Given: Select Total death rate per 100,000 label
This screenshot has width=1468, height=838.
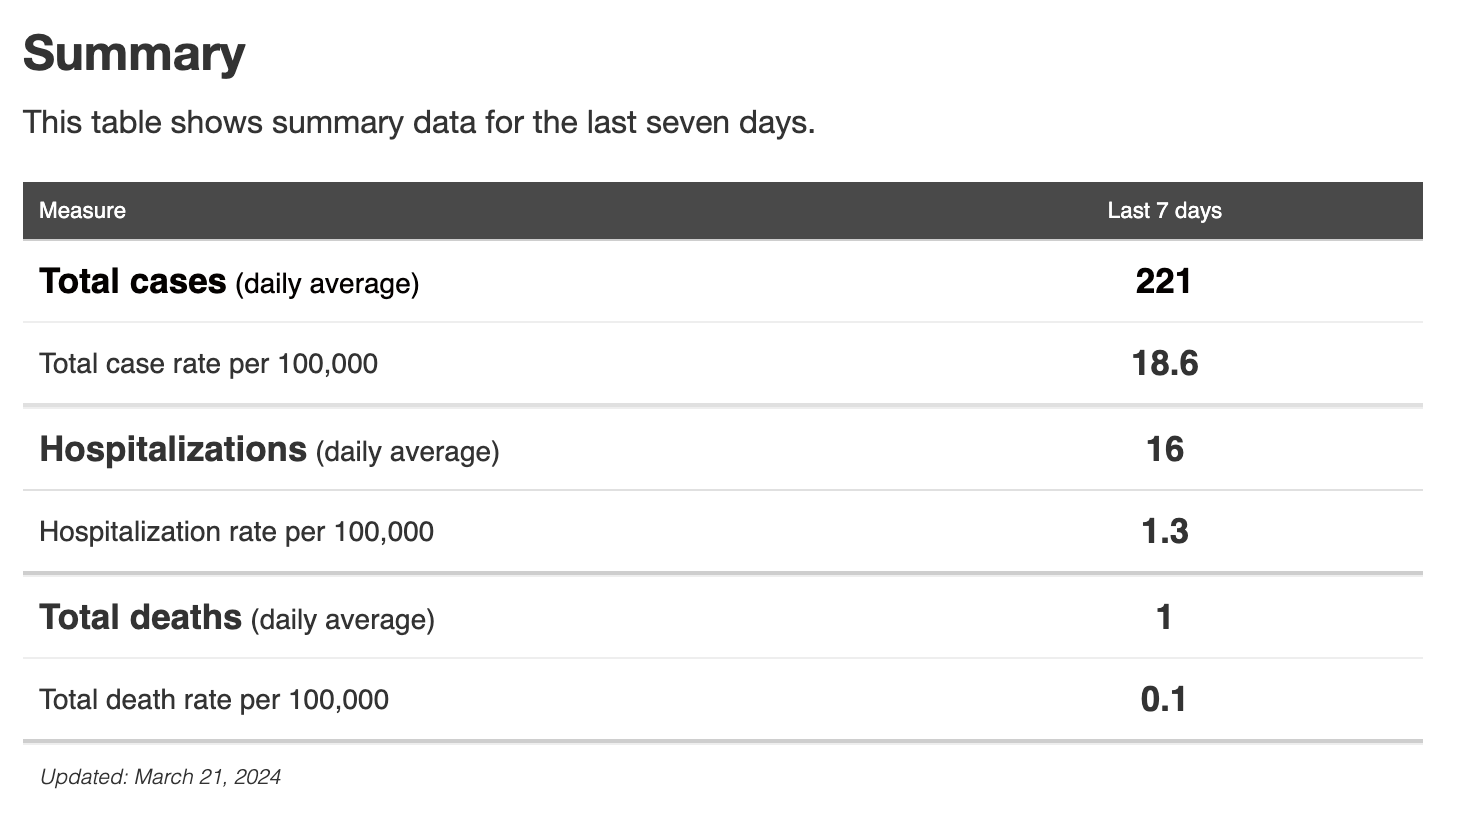Looking at the screenshot, I should [x=213, y=700].
